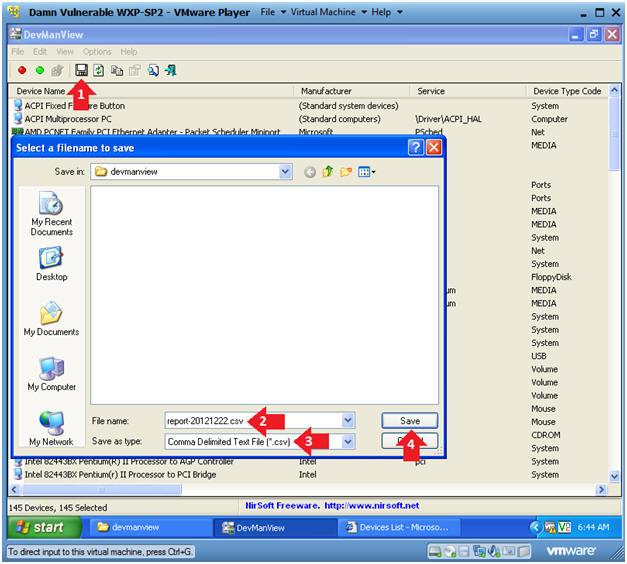The width and height of the screenshot is (627, 564).
Task: Click the greyed Properties toolbar icon
Action: click(x=135, y=71)
